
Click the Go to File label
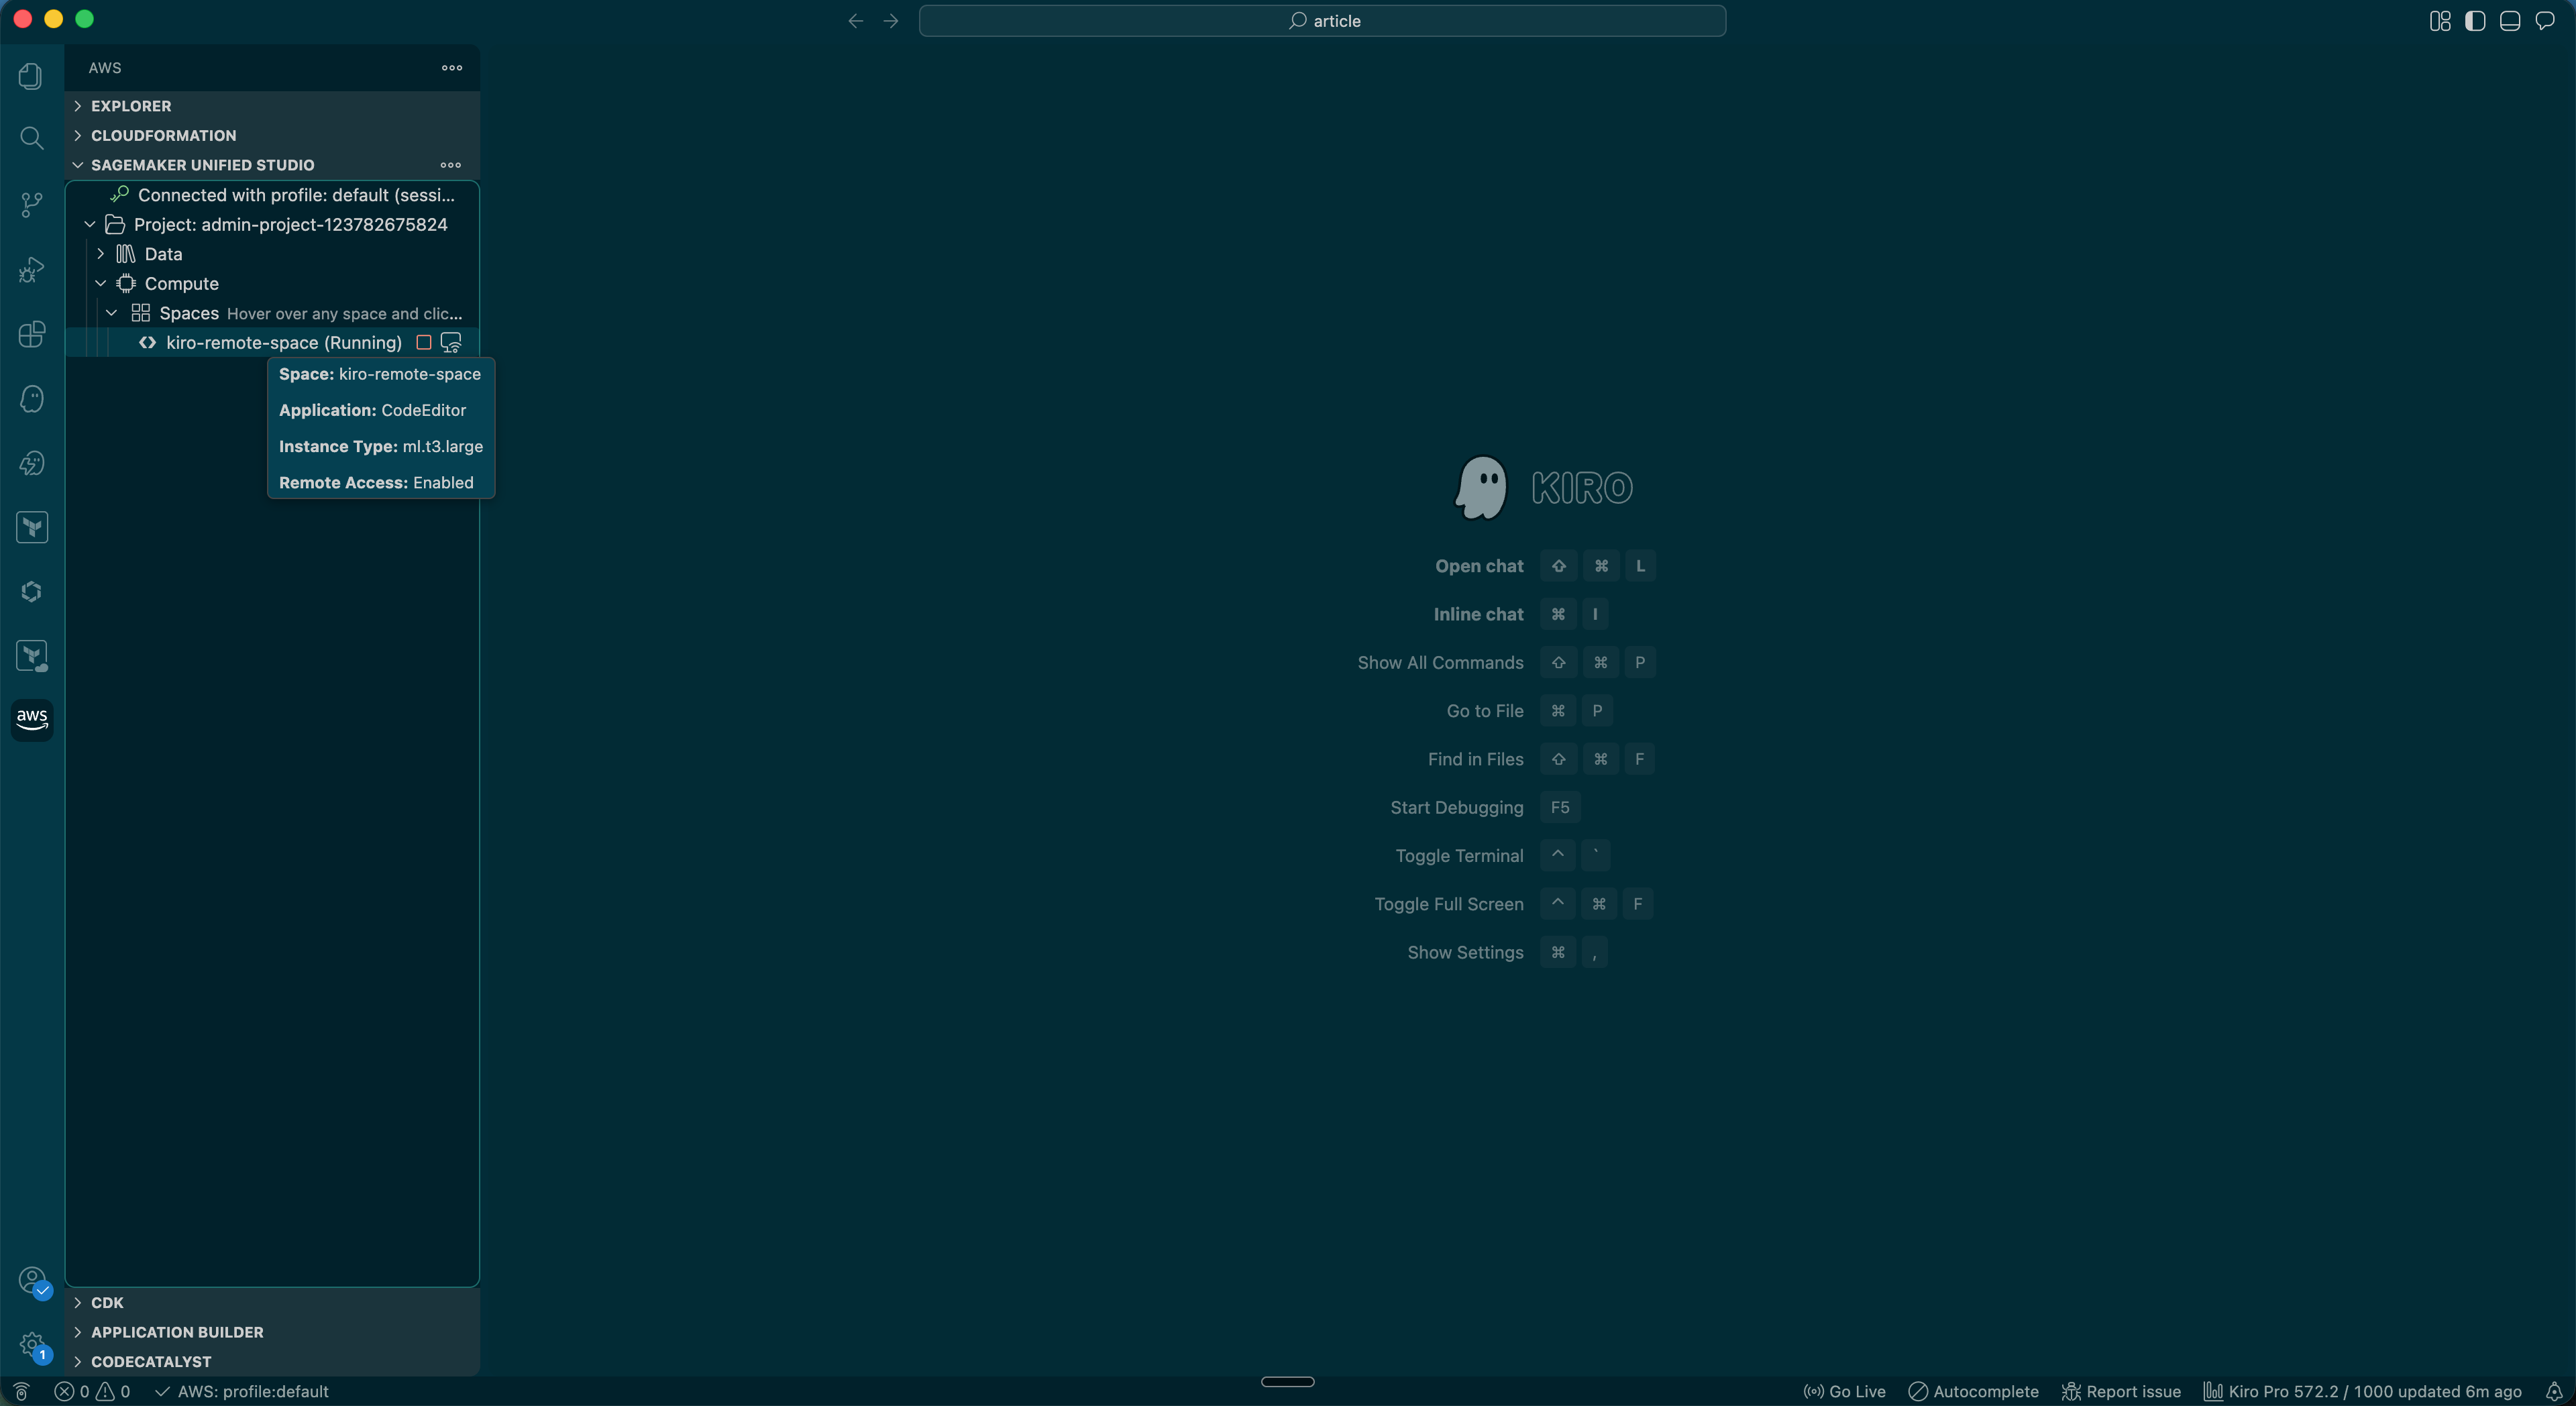pos(1485,711)
